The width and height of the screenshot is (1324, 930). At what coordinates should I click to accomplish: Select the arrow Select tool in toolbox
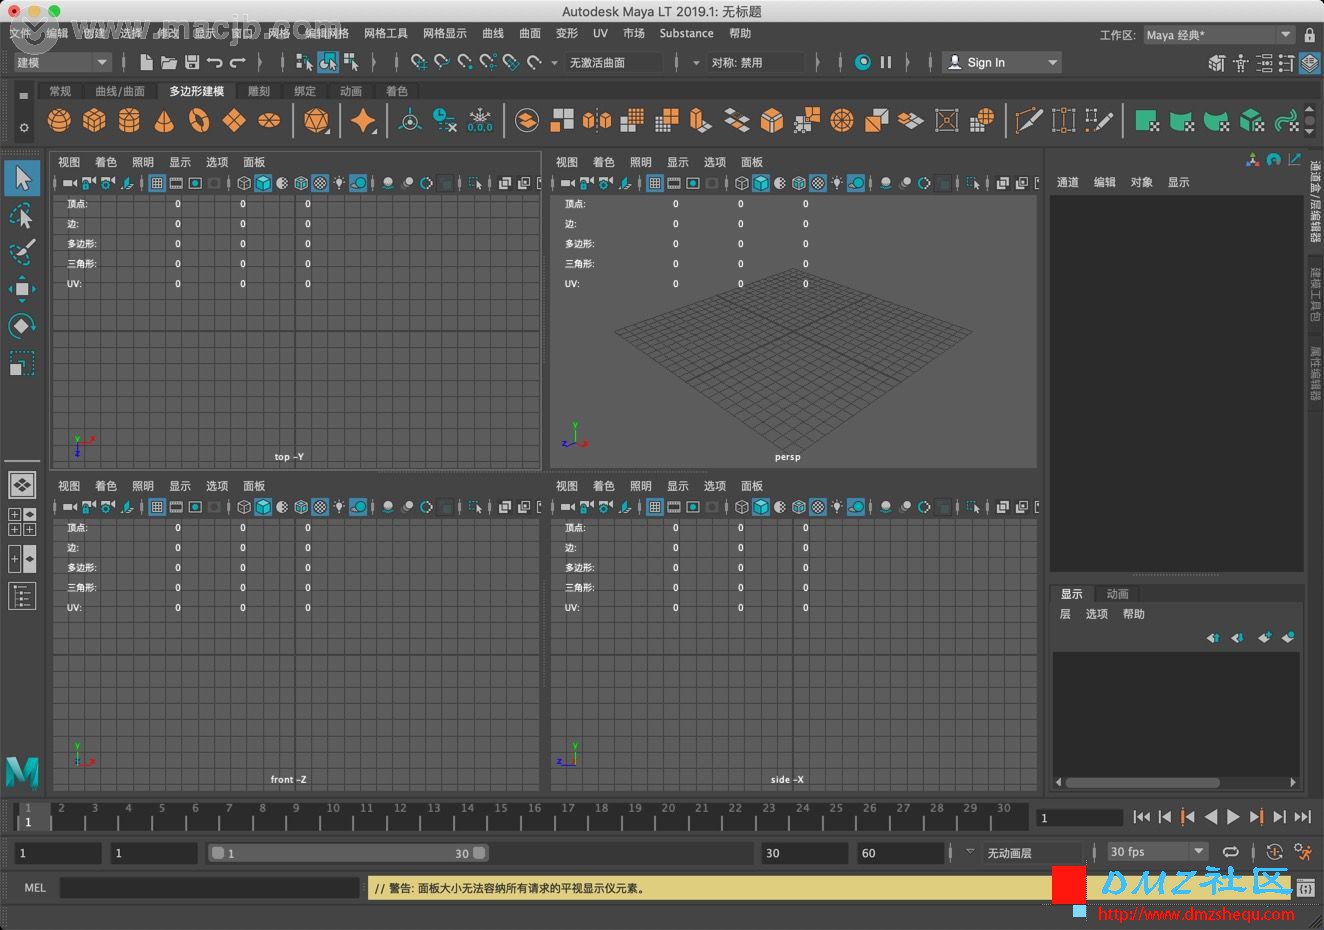pyautogui.click(x=22, y=179)
